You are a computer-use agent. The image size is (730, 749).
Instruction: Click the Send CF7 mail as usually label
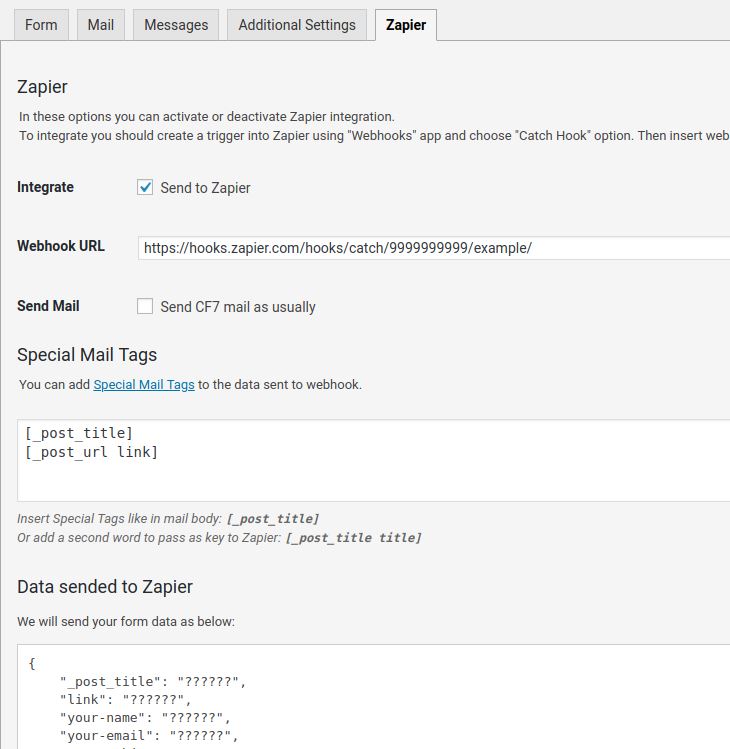[238, 307]
